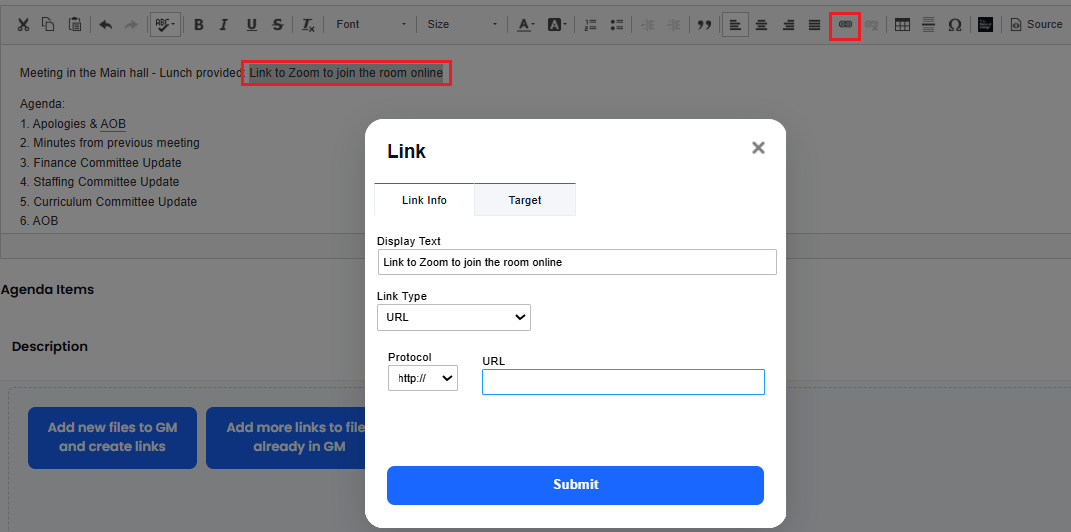This screenshot has height=532, width=1071.
Task: Switch editor to Source view
Action: (1037, 25)
